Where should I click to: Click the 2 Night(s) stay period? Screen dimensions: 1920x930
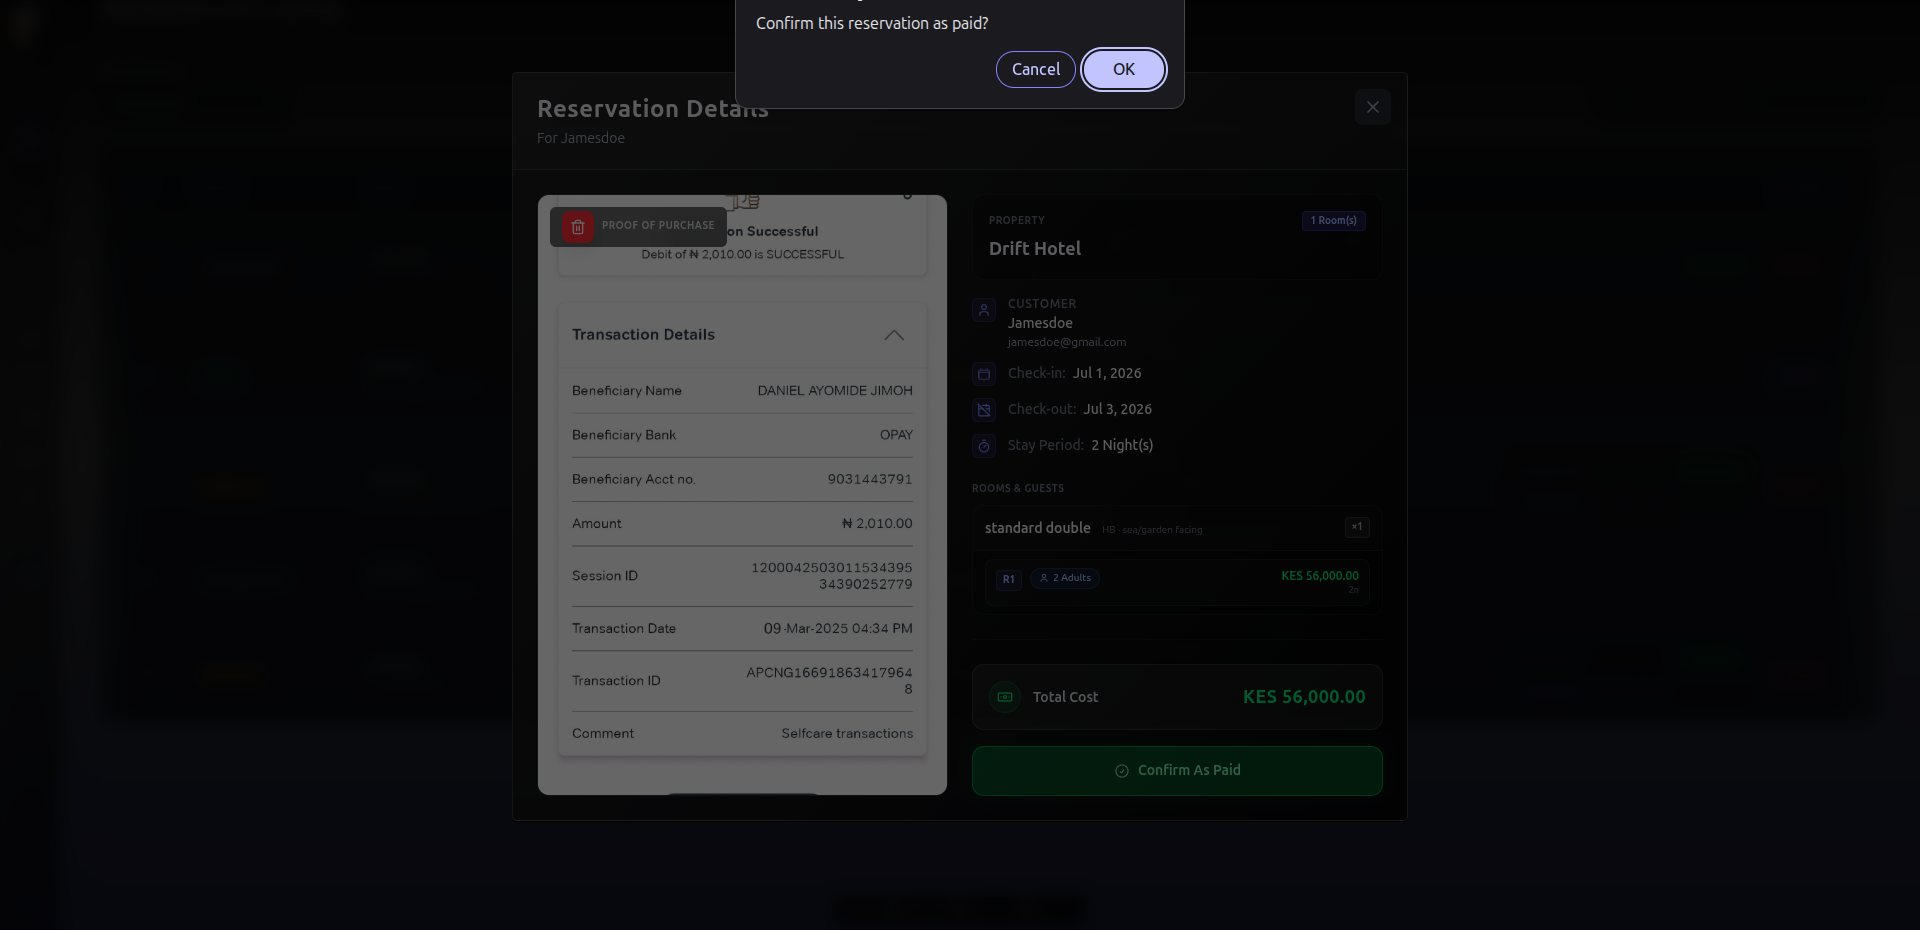pyautogui.click(x=1122, y=445)
